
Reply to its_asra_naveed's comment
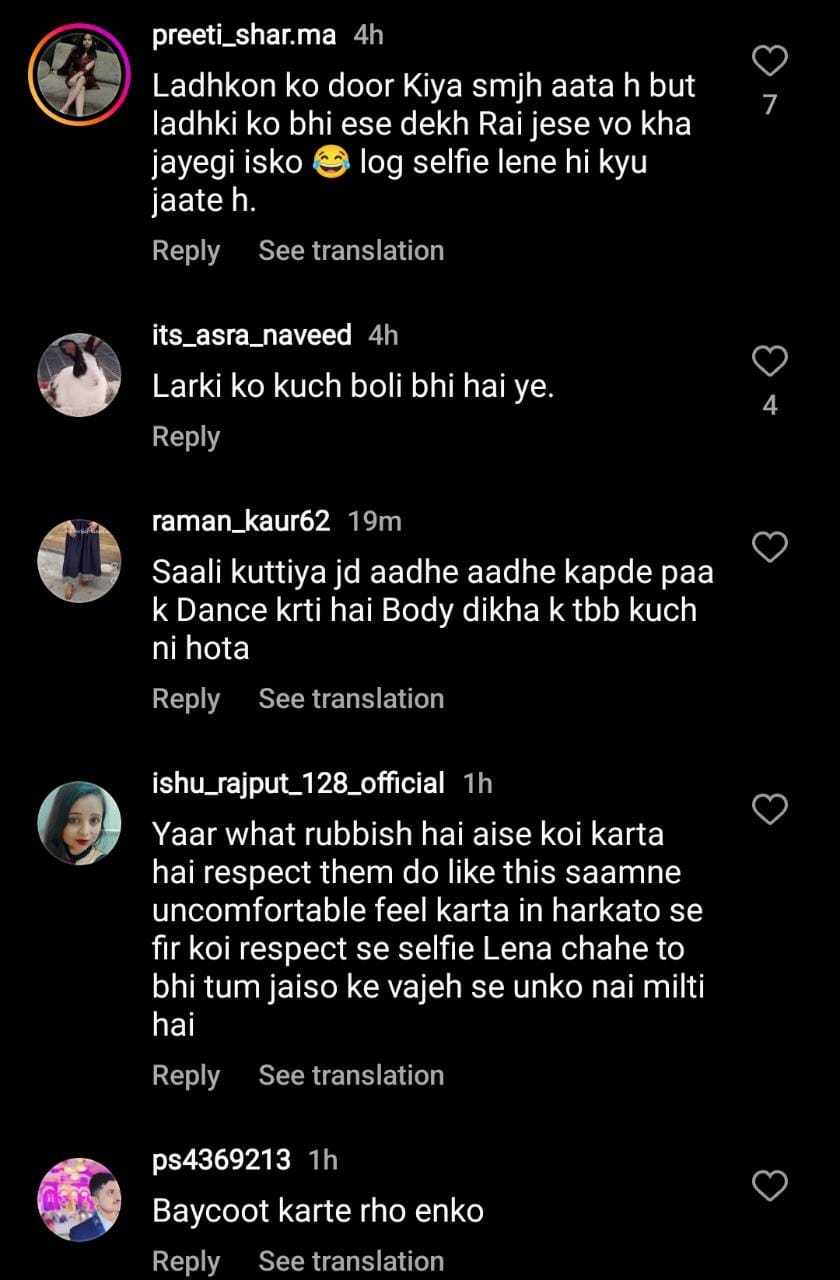click(x=186, y=437)
